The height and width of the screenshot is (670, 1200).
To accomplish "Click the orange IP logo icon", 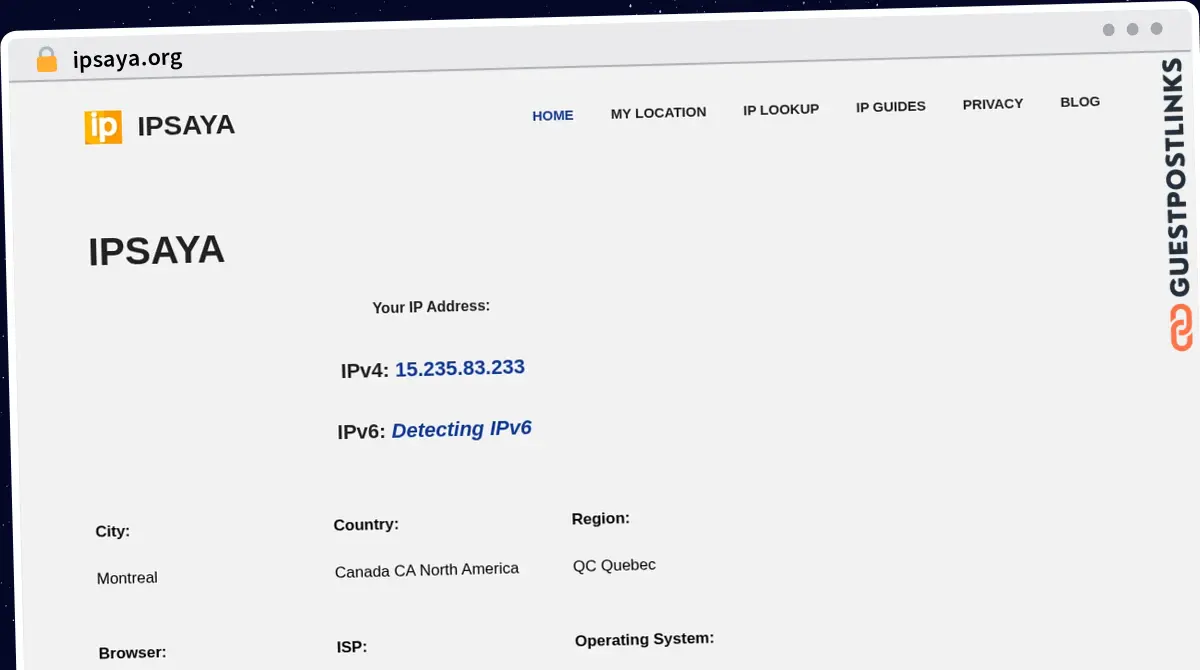I will pos(103,127).
